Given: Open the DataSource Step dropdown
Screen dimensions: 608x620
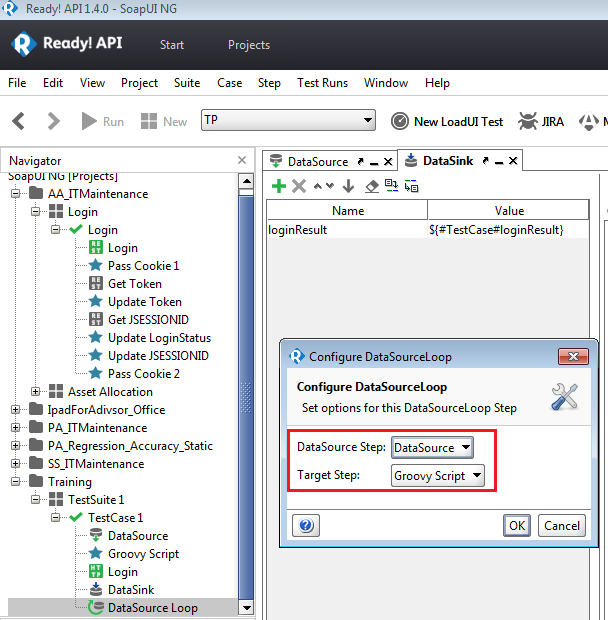Looking at the screenshot, I should [x=432, y=448].
